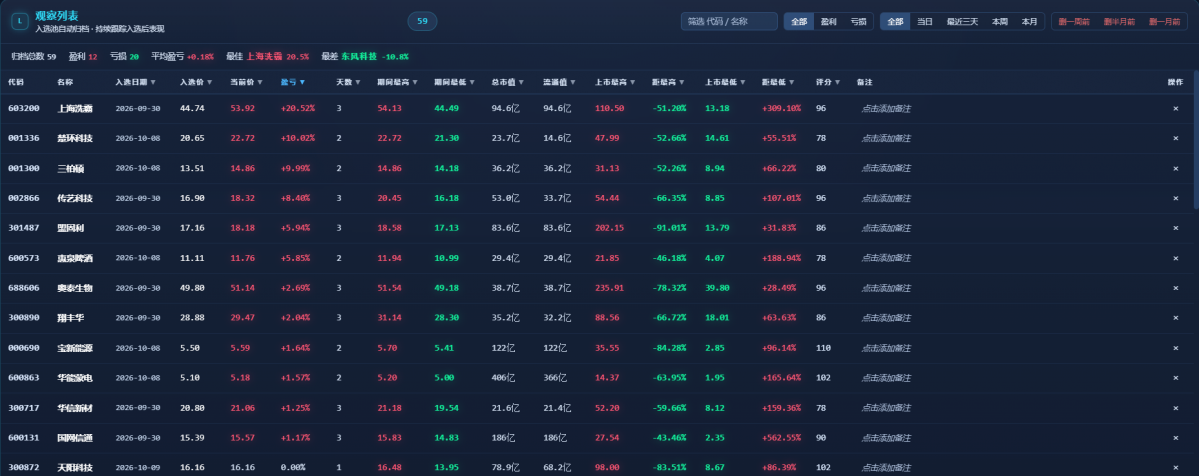Viewport: 1199px width, 476px height.
Task: Click the +562.55% value in row 600131
Action: click(781, 438)
